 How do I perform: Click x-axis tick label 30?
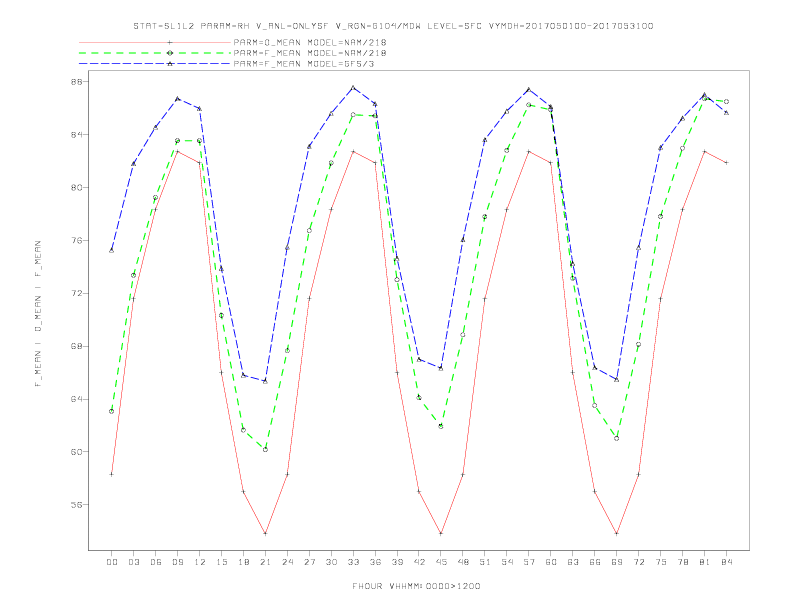tap(331, 562)
